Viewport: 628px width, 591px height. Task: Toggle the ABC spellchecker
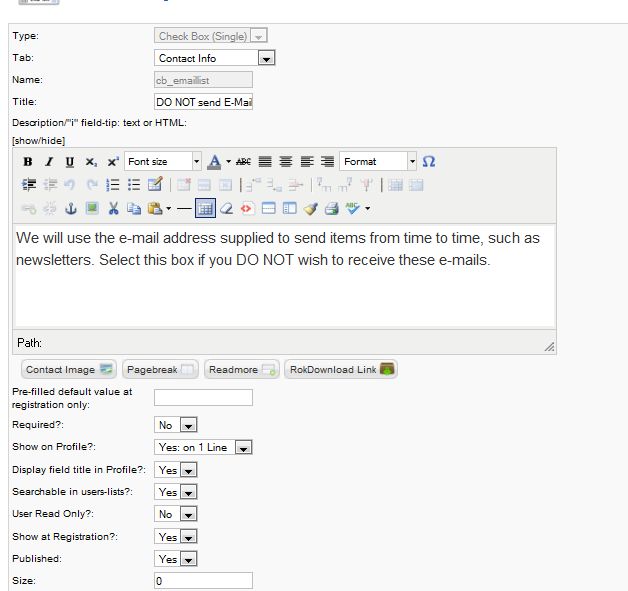click(352, 209)
